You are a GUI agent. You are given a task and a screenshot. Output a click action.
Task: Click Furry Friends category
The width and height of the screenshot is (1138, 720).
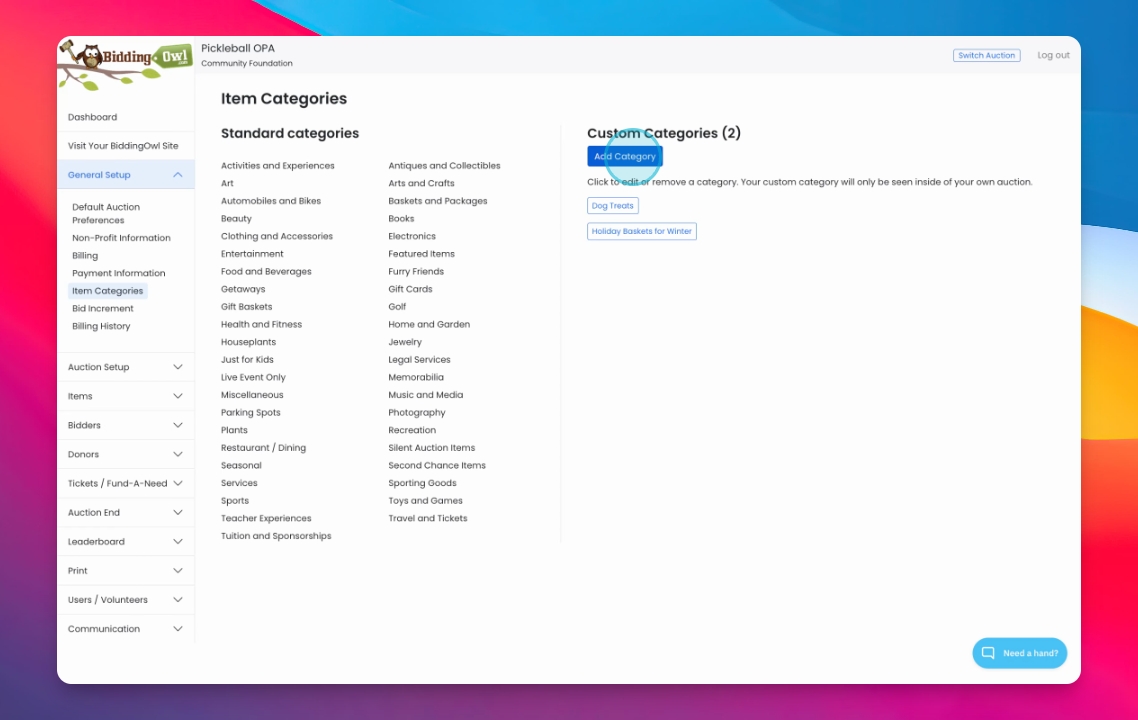pos(416,271)
